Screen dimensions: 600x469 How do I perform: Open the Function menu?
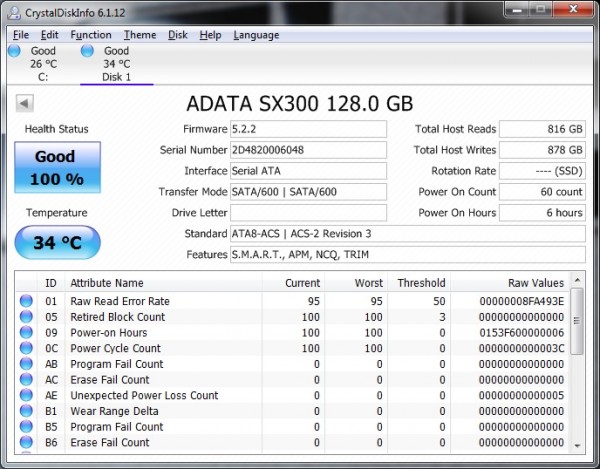coord(91,35)
